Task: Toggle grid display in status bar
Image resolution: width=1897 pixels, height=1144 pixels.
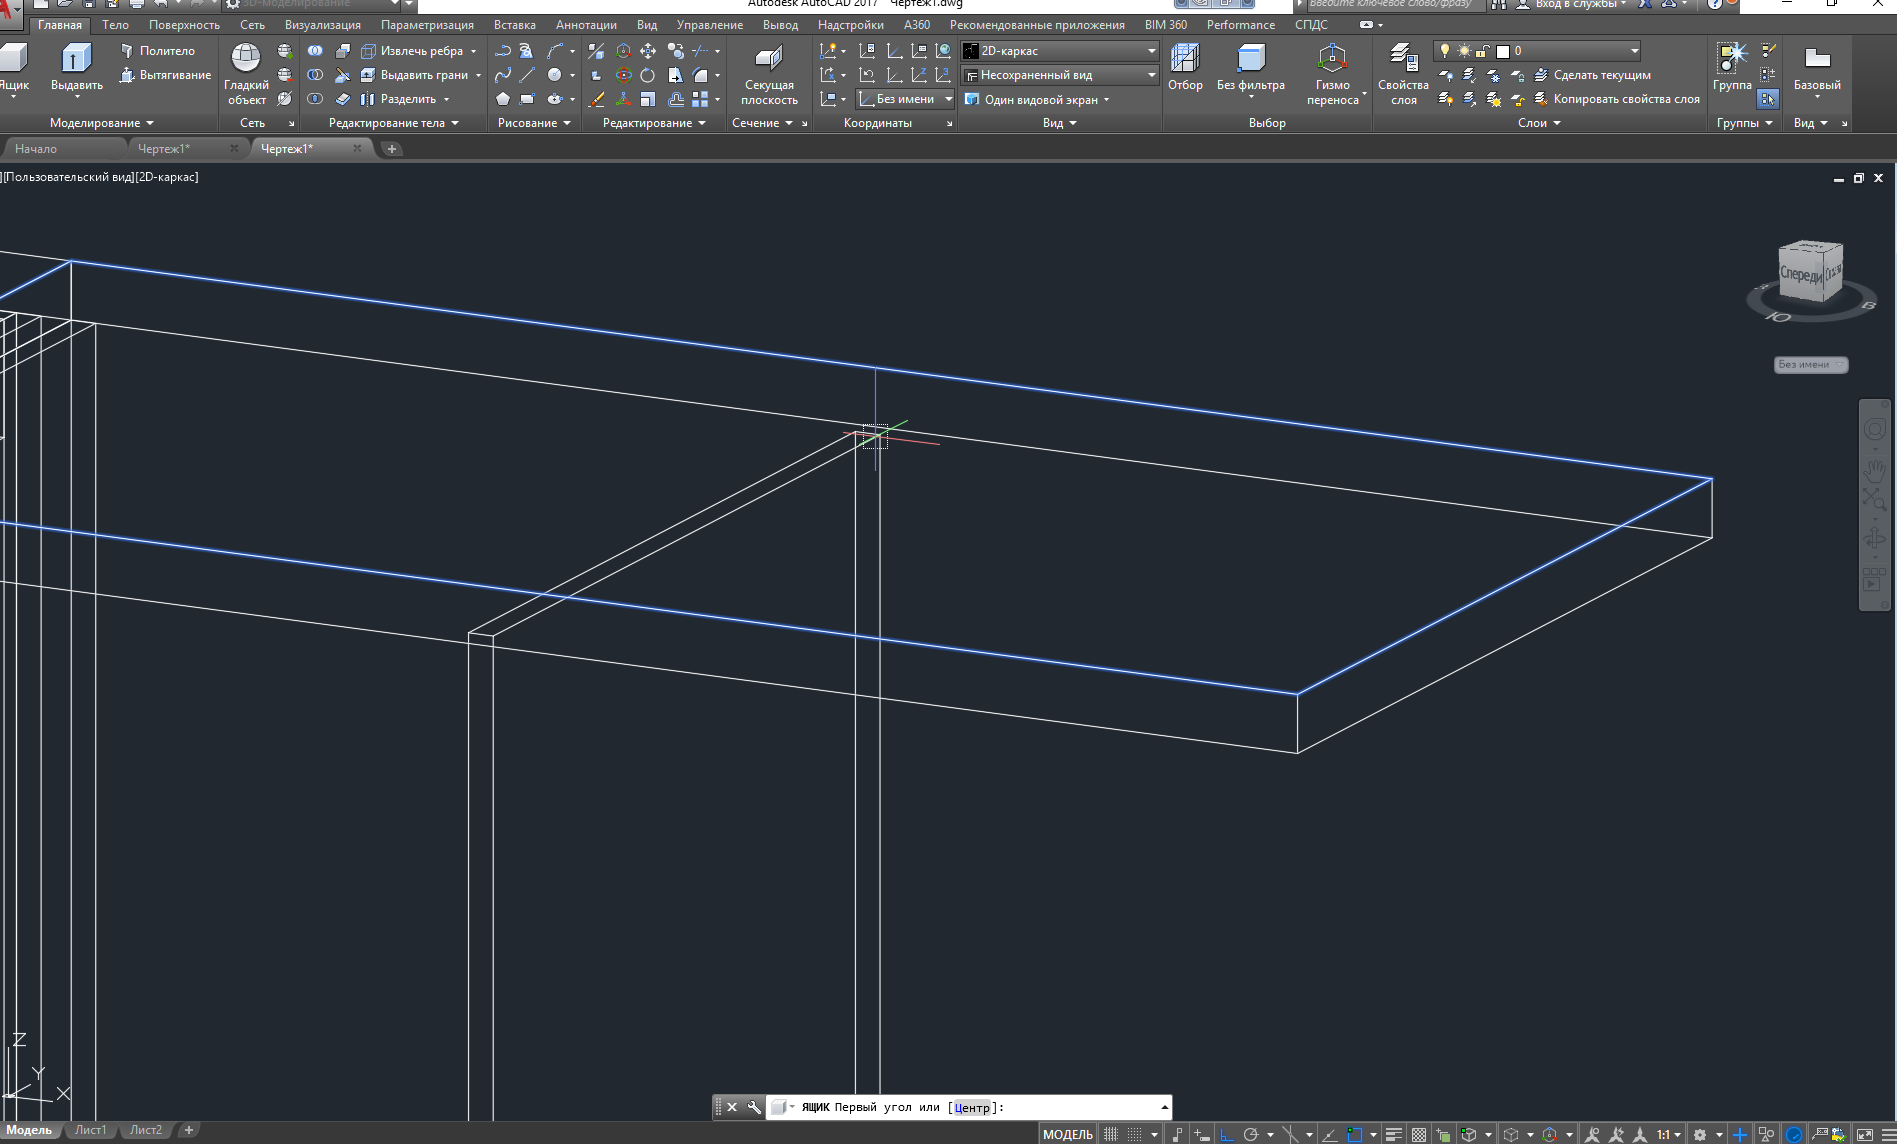Action: click(x=1111, y=1134)
